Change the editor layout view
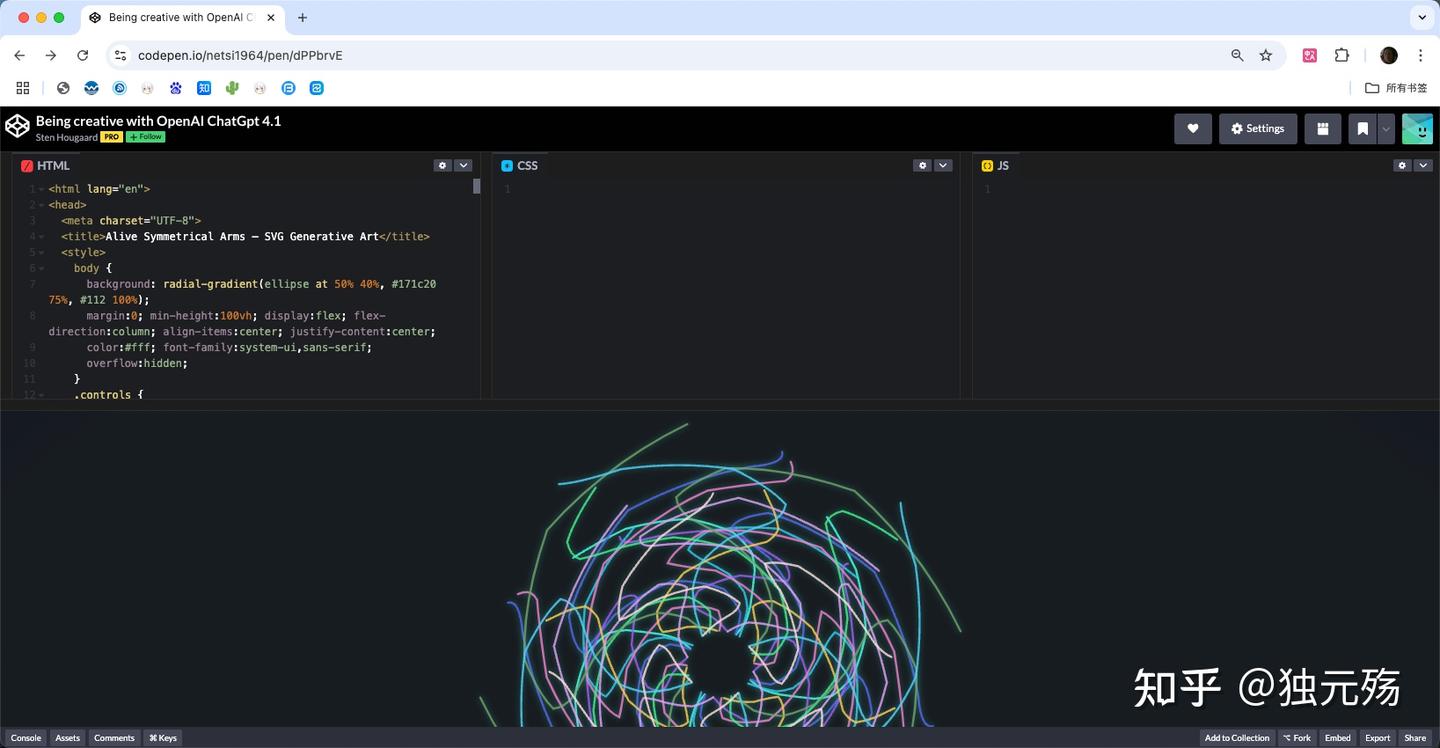This screenshot has width=1440, height=748. point(1323,128)
